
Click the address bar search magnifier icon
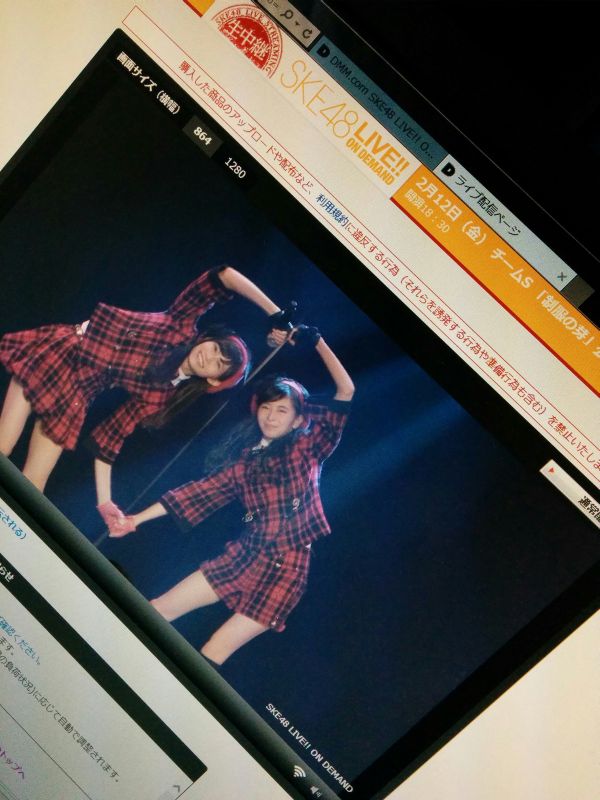(286, 14)
